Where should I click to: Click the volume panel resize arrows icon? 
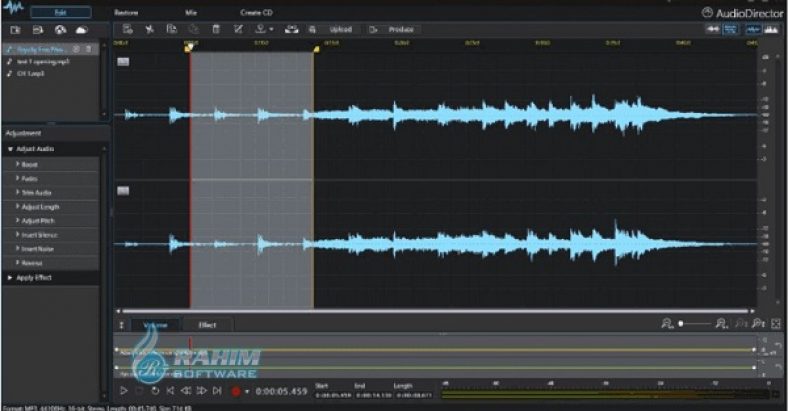point(121,325)
